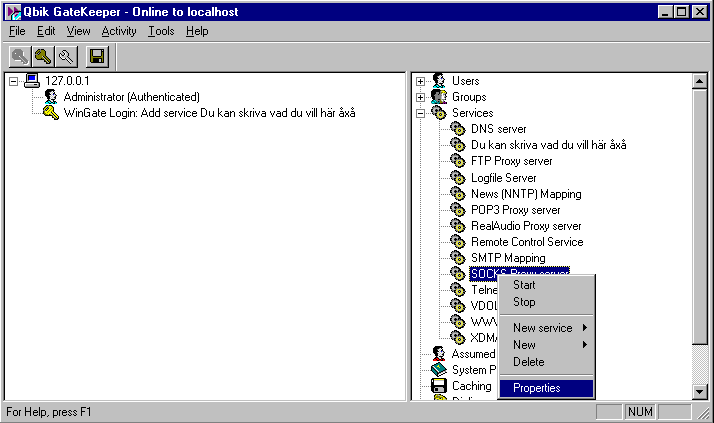Image resolution: width=714 pixels, height=423 pixels.
Task: Click the scroll down arrow in services pane
Action: 699,391
